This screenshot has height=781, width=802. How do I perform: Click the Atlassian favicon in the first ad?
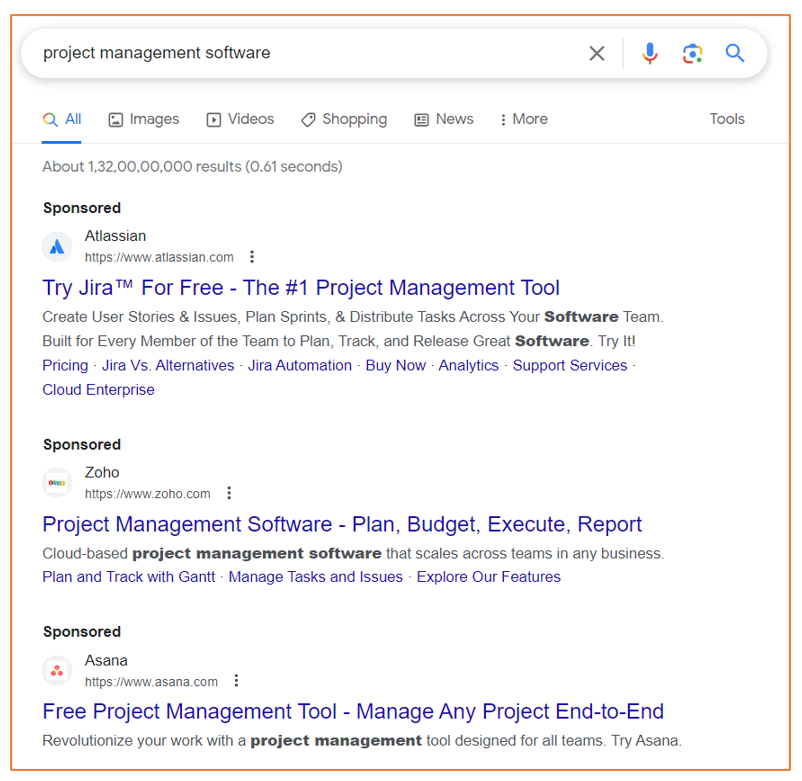click(x=57, y=246)
